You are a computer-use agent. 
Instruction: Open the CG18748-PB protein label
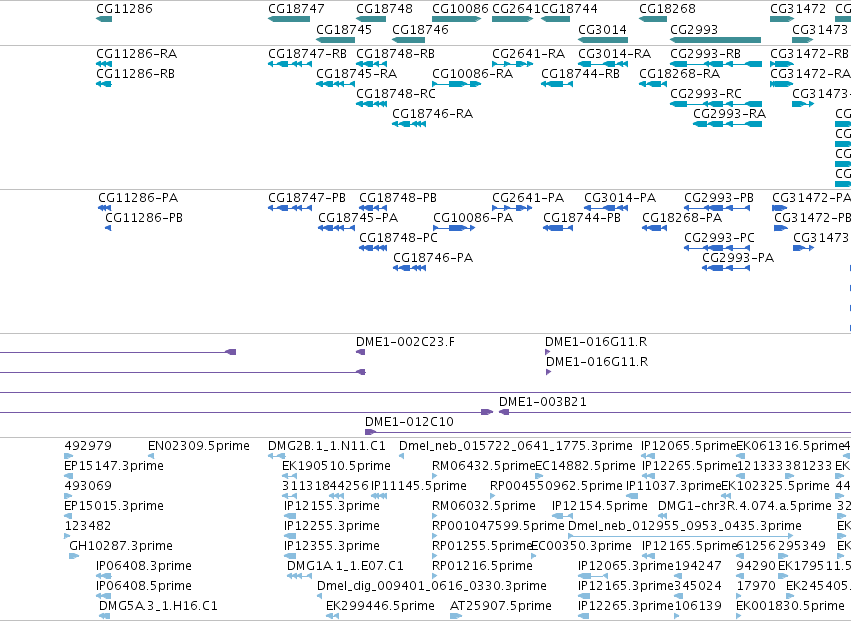[x=398, y=198]
